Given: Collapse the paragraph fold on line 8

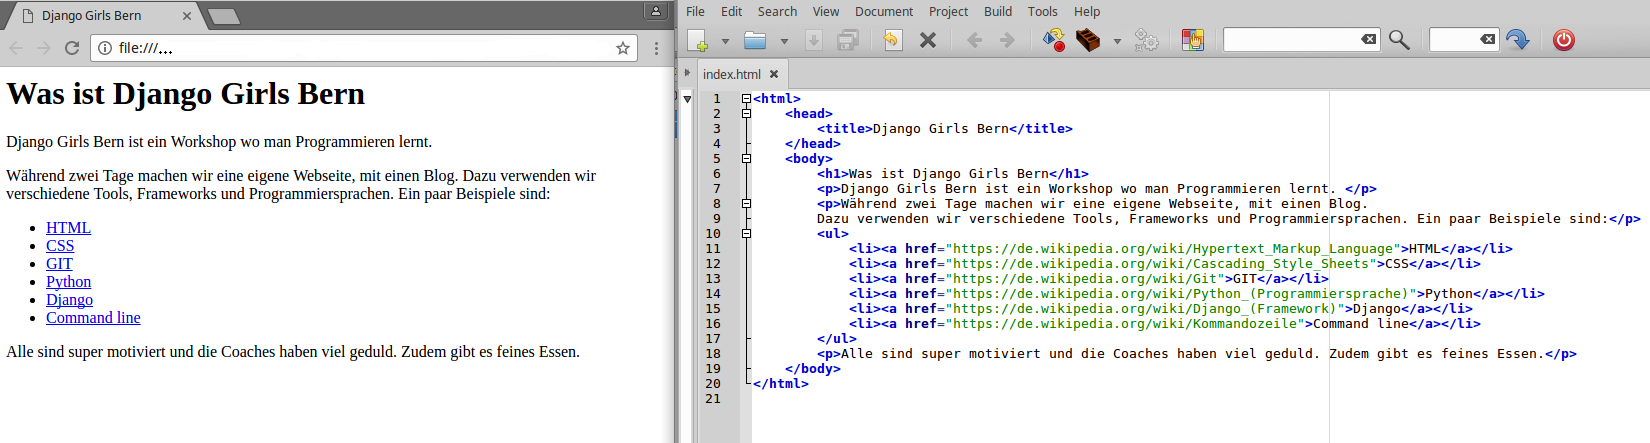Looking at the screenshot, I should click(x=746, y=204).
